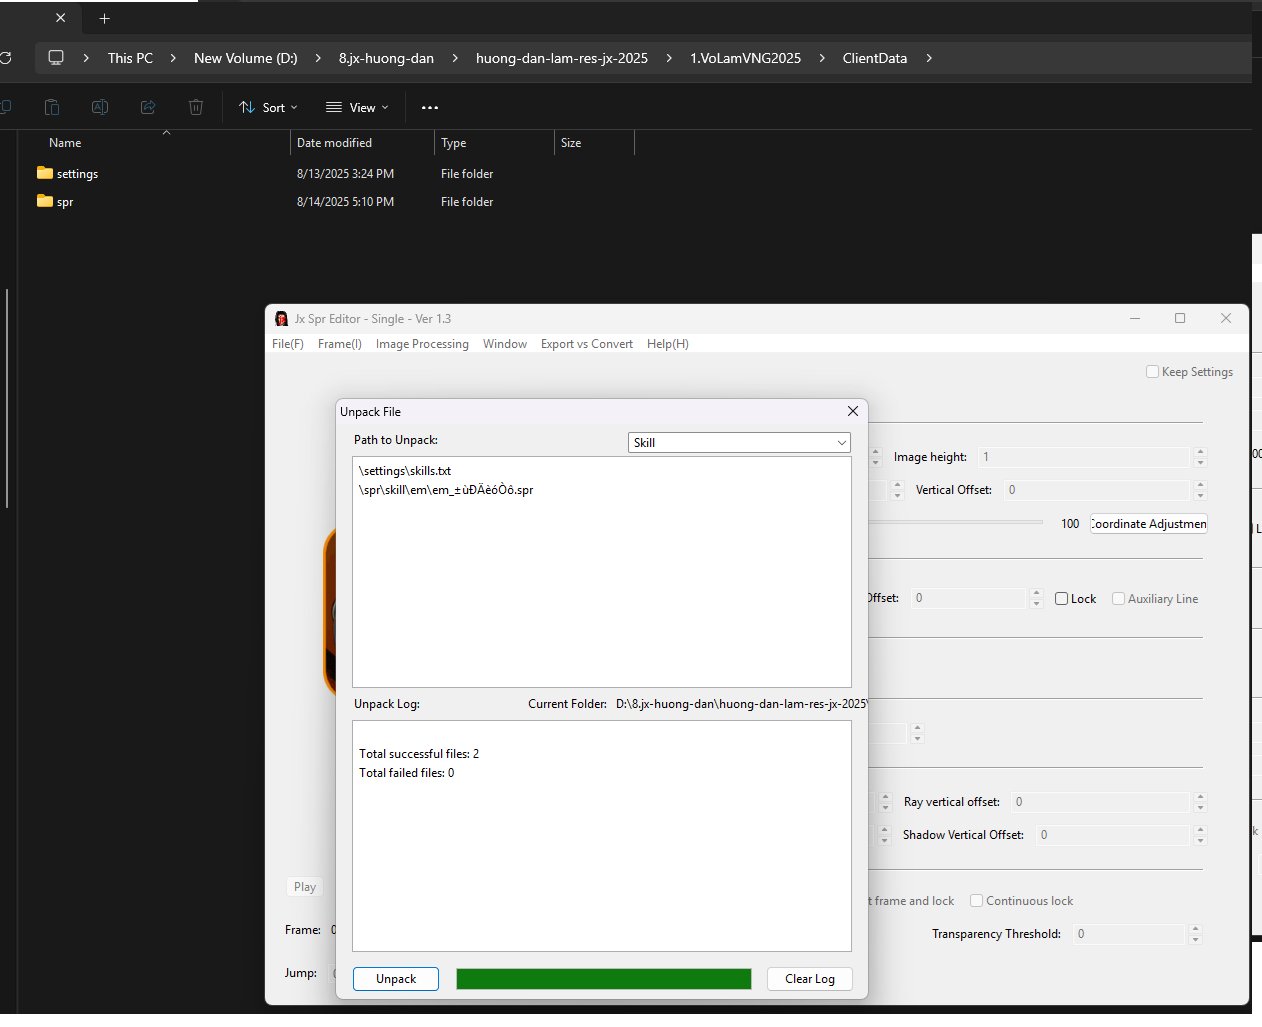This screenshot has height=1027, width=1262.
Task: Open the Export vs Convert menu
Action: coord(586,344)
